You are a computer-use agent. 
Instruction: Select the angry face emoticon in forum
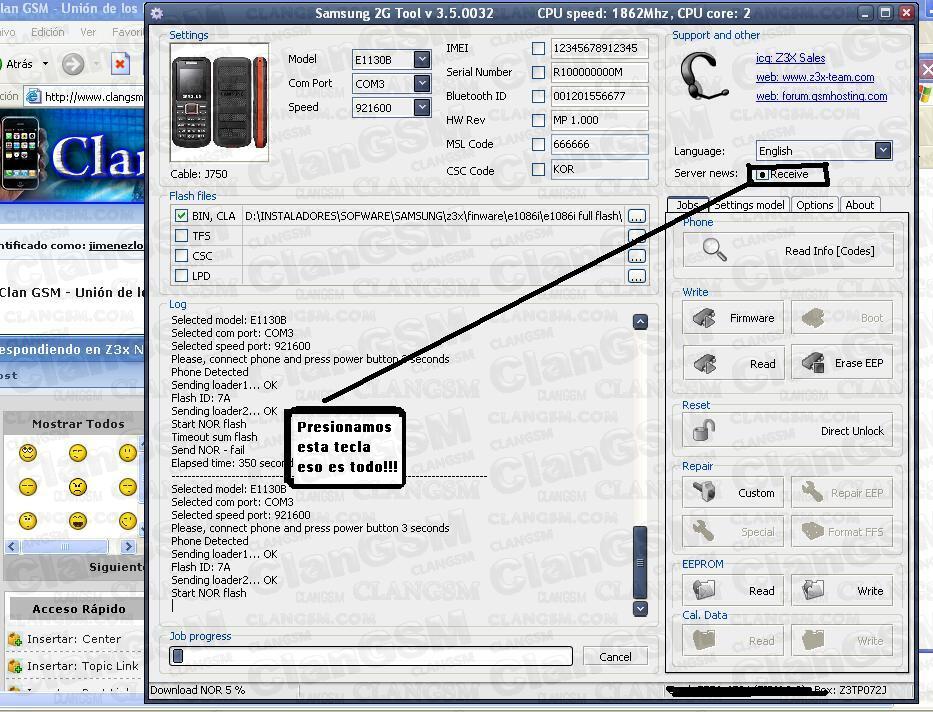[77, 487]
